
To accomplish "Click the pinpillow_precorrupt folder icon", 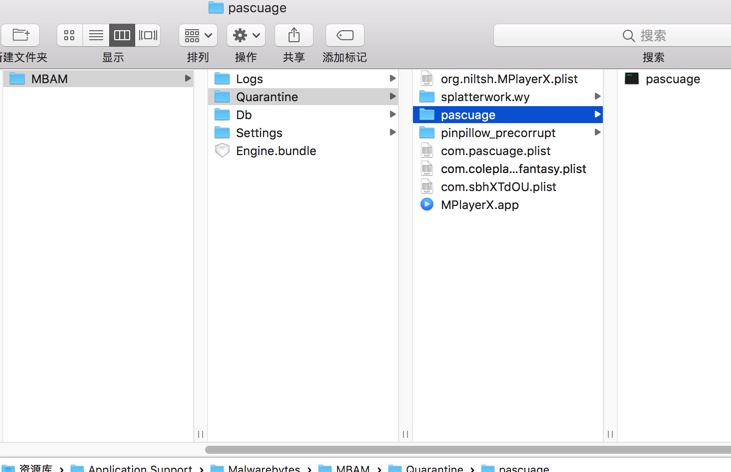I will tap(427, 133).
